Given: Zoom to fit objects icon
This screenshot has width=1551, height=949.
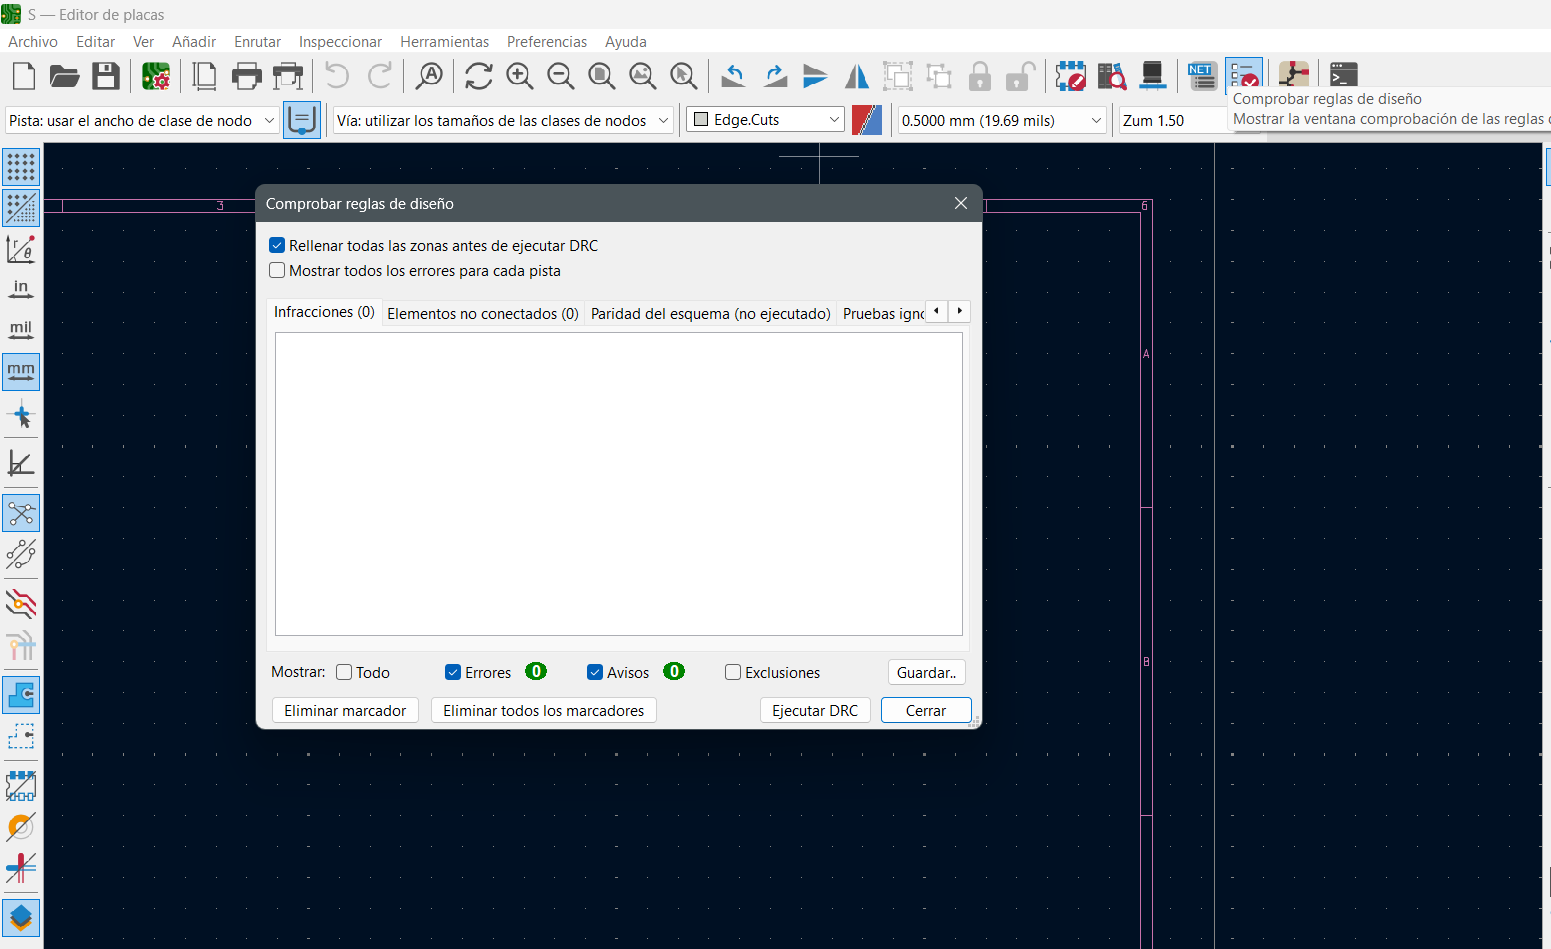Looking at the screenshot, I should point(643,76).
